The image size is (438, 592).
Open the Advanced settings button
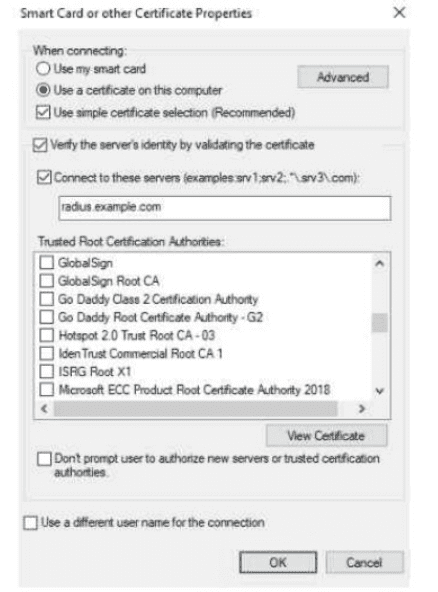pyautogui.click(x=342, y=77)
